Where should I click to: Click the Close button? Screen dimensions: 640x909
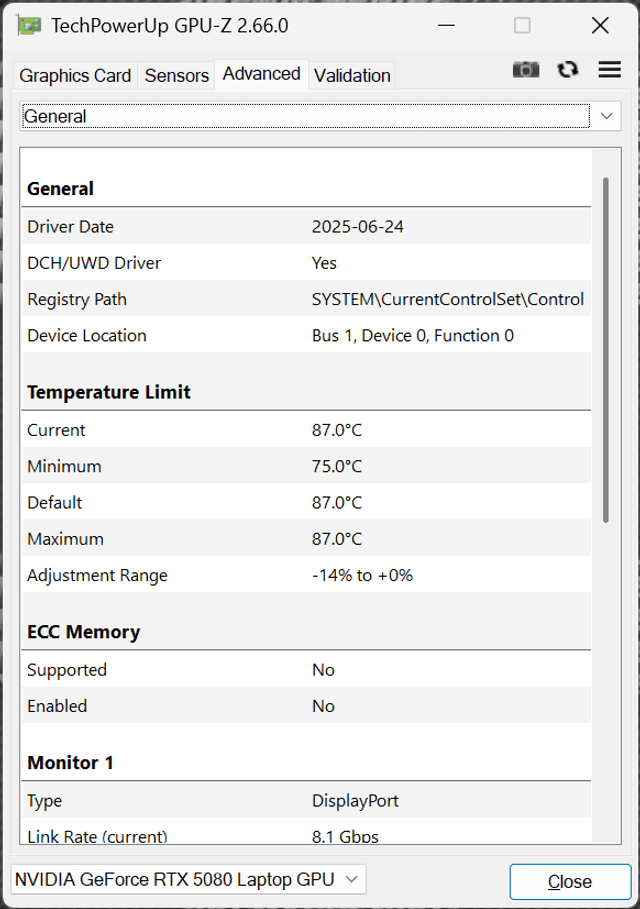click(x=570, y=882)
